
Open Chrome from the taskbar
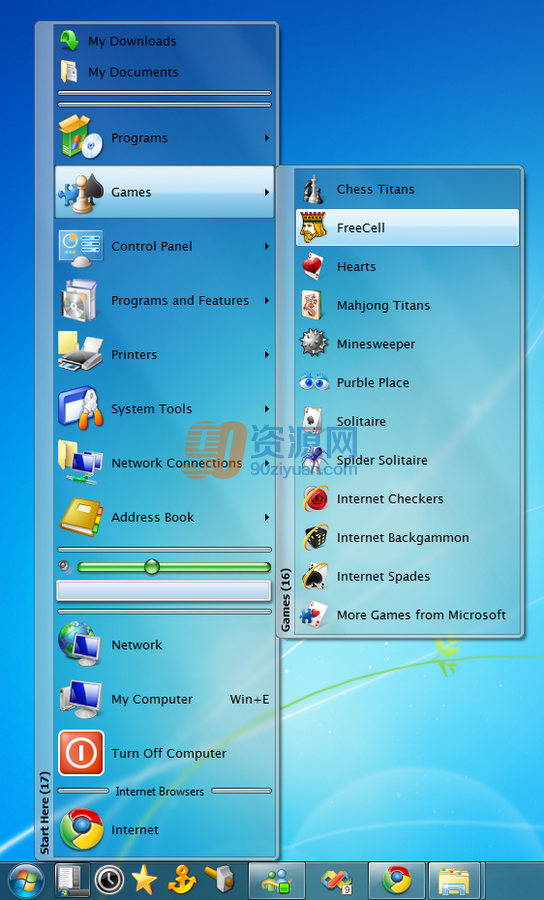click(x=397, y=880)
